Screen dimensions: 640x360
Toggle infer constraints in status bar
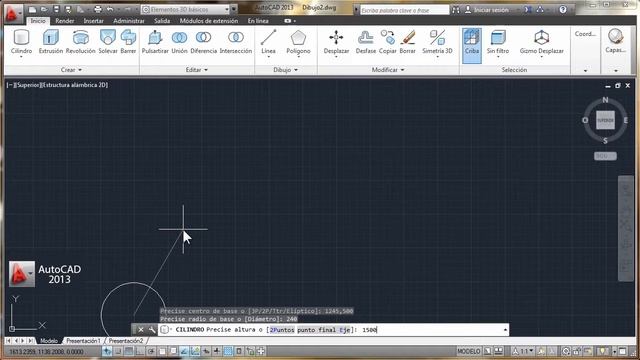[107, 351]
